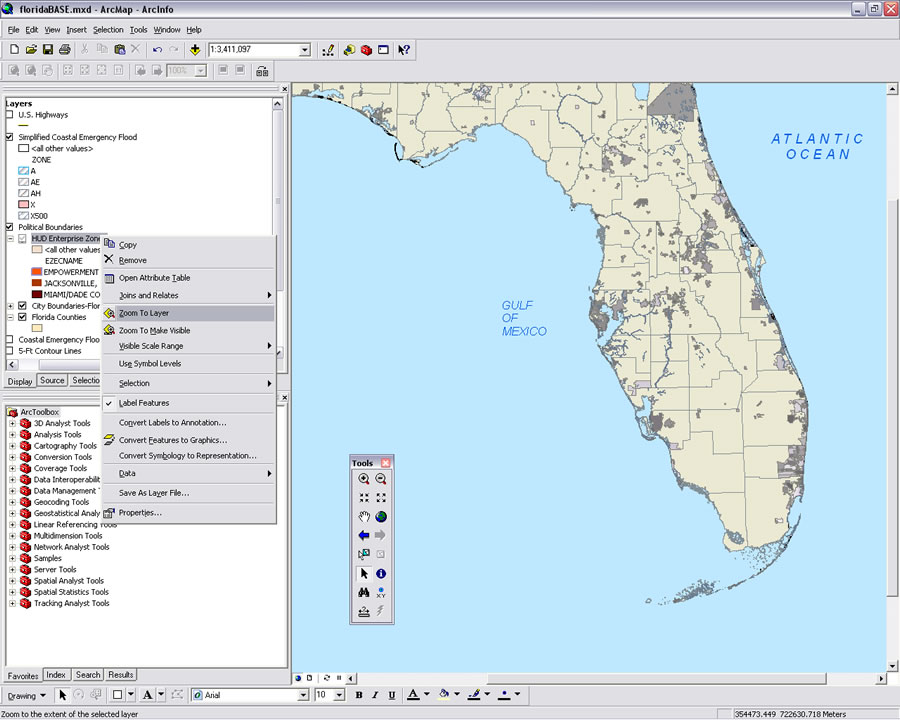Select the Pan hand tool
This screenshot has height=720, width=900.
tap(364, 517)
